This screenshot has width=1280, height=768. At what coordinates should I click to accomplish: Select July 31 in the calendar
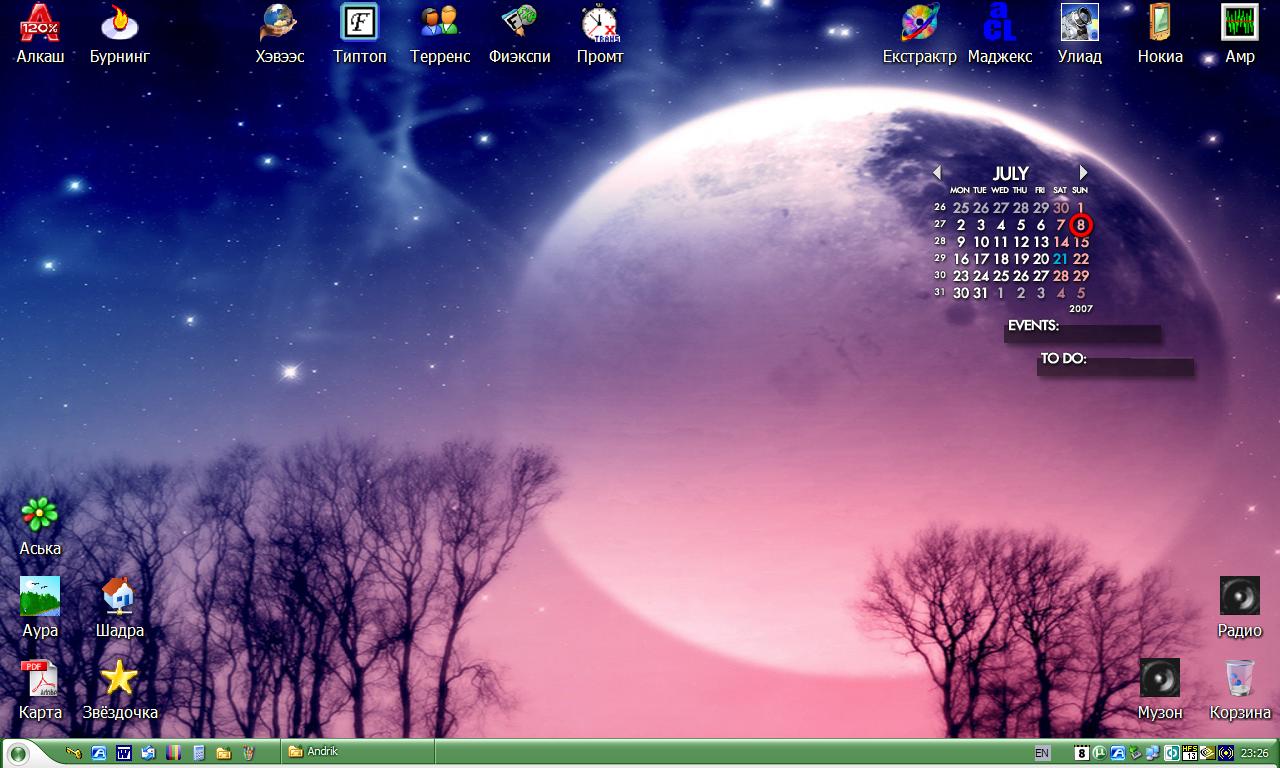[981, 293]
